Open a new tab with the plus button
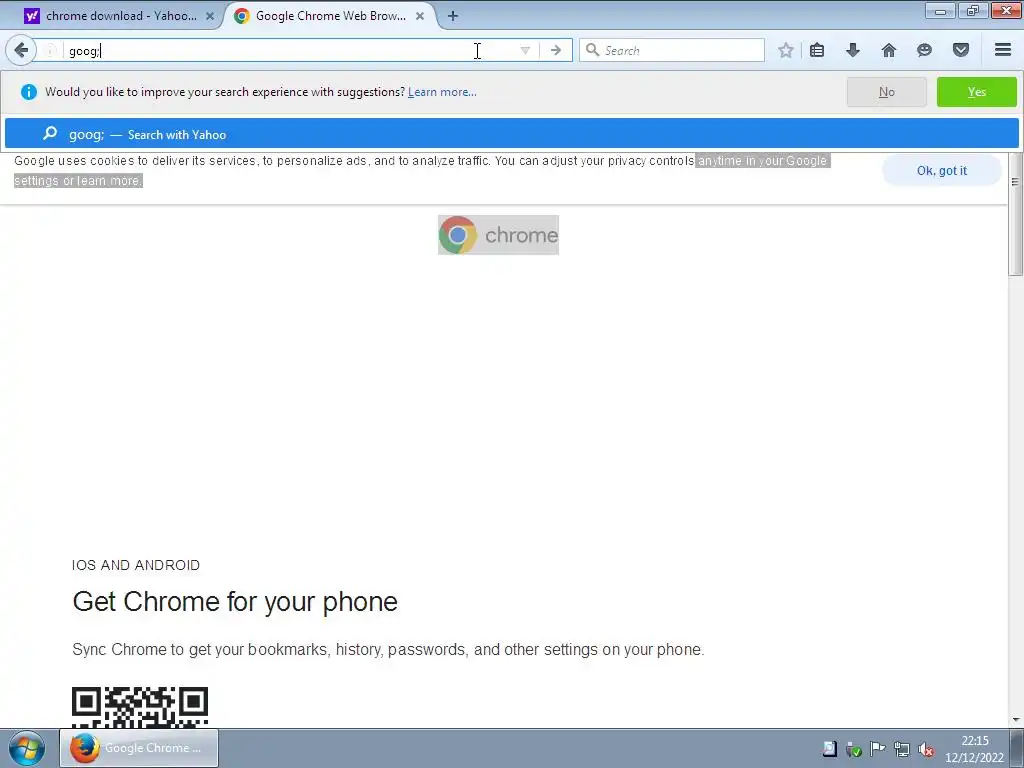The image size is (1024, 768). (453, 16)
